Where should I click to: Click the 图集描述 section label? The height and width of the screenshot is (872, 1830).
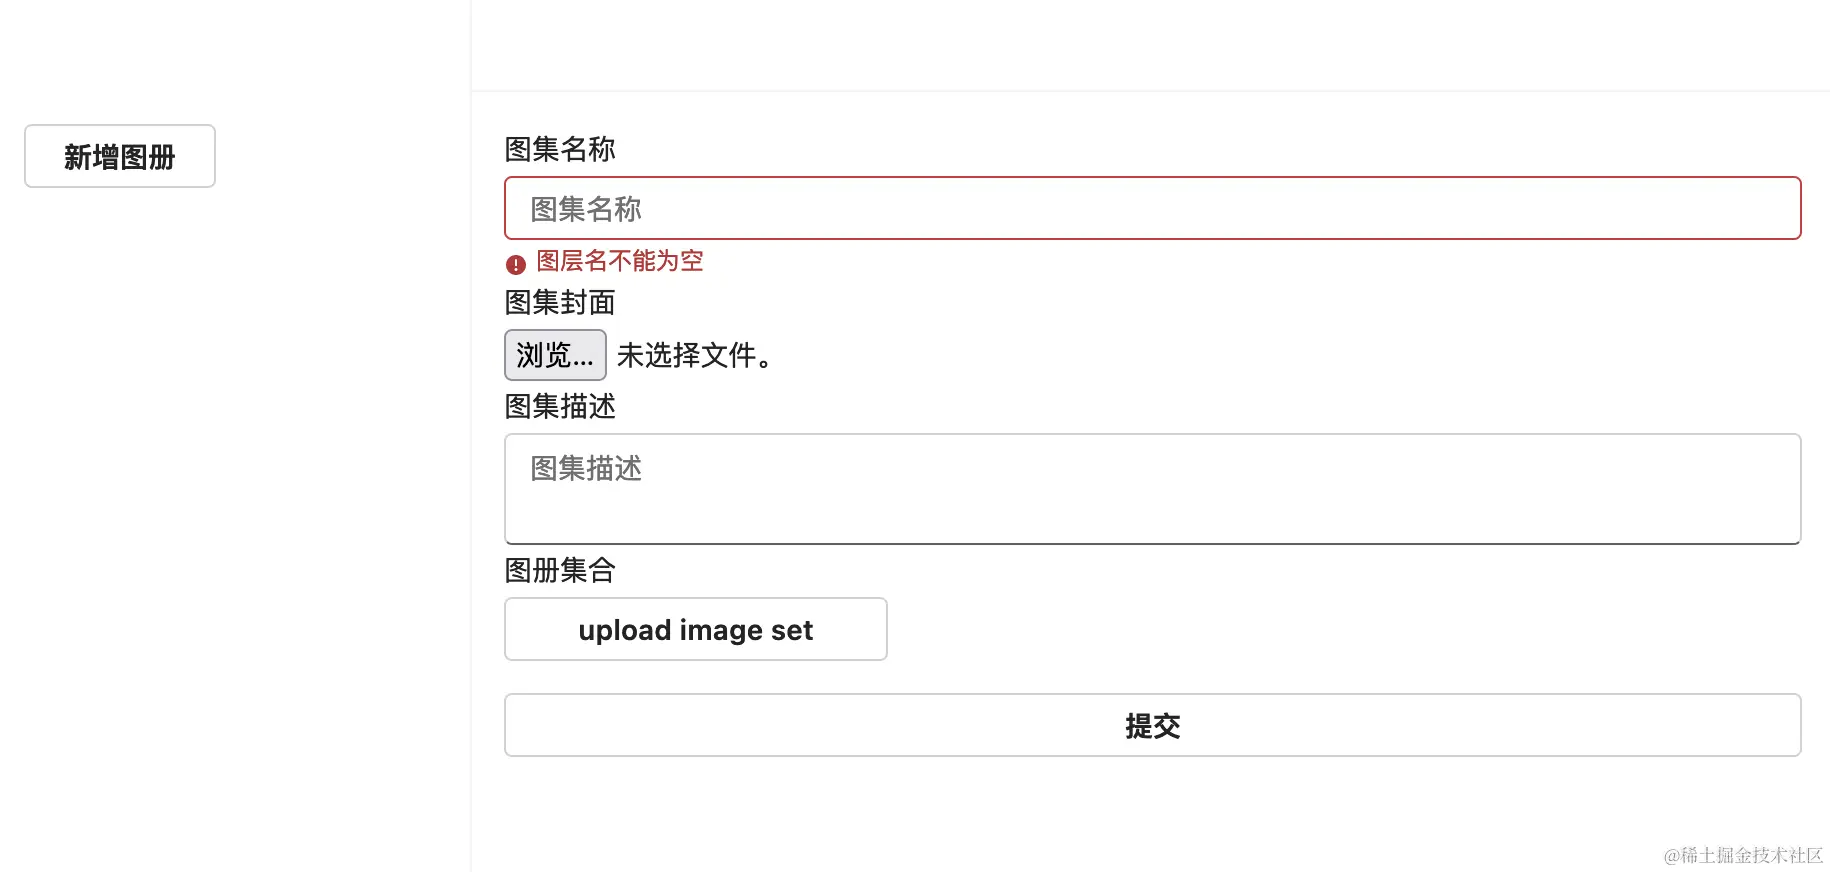tap(559, 407)
